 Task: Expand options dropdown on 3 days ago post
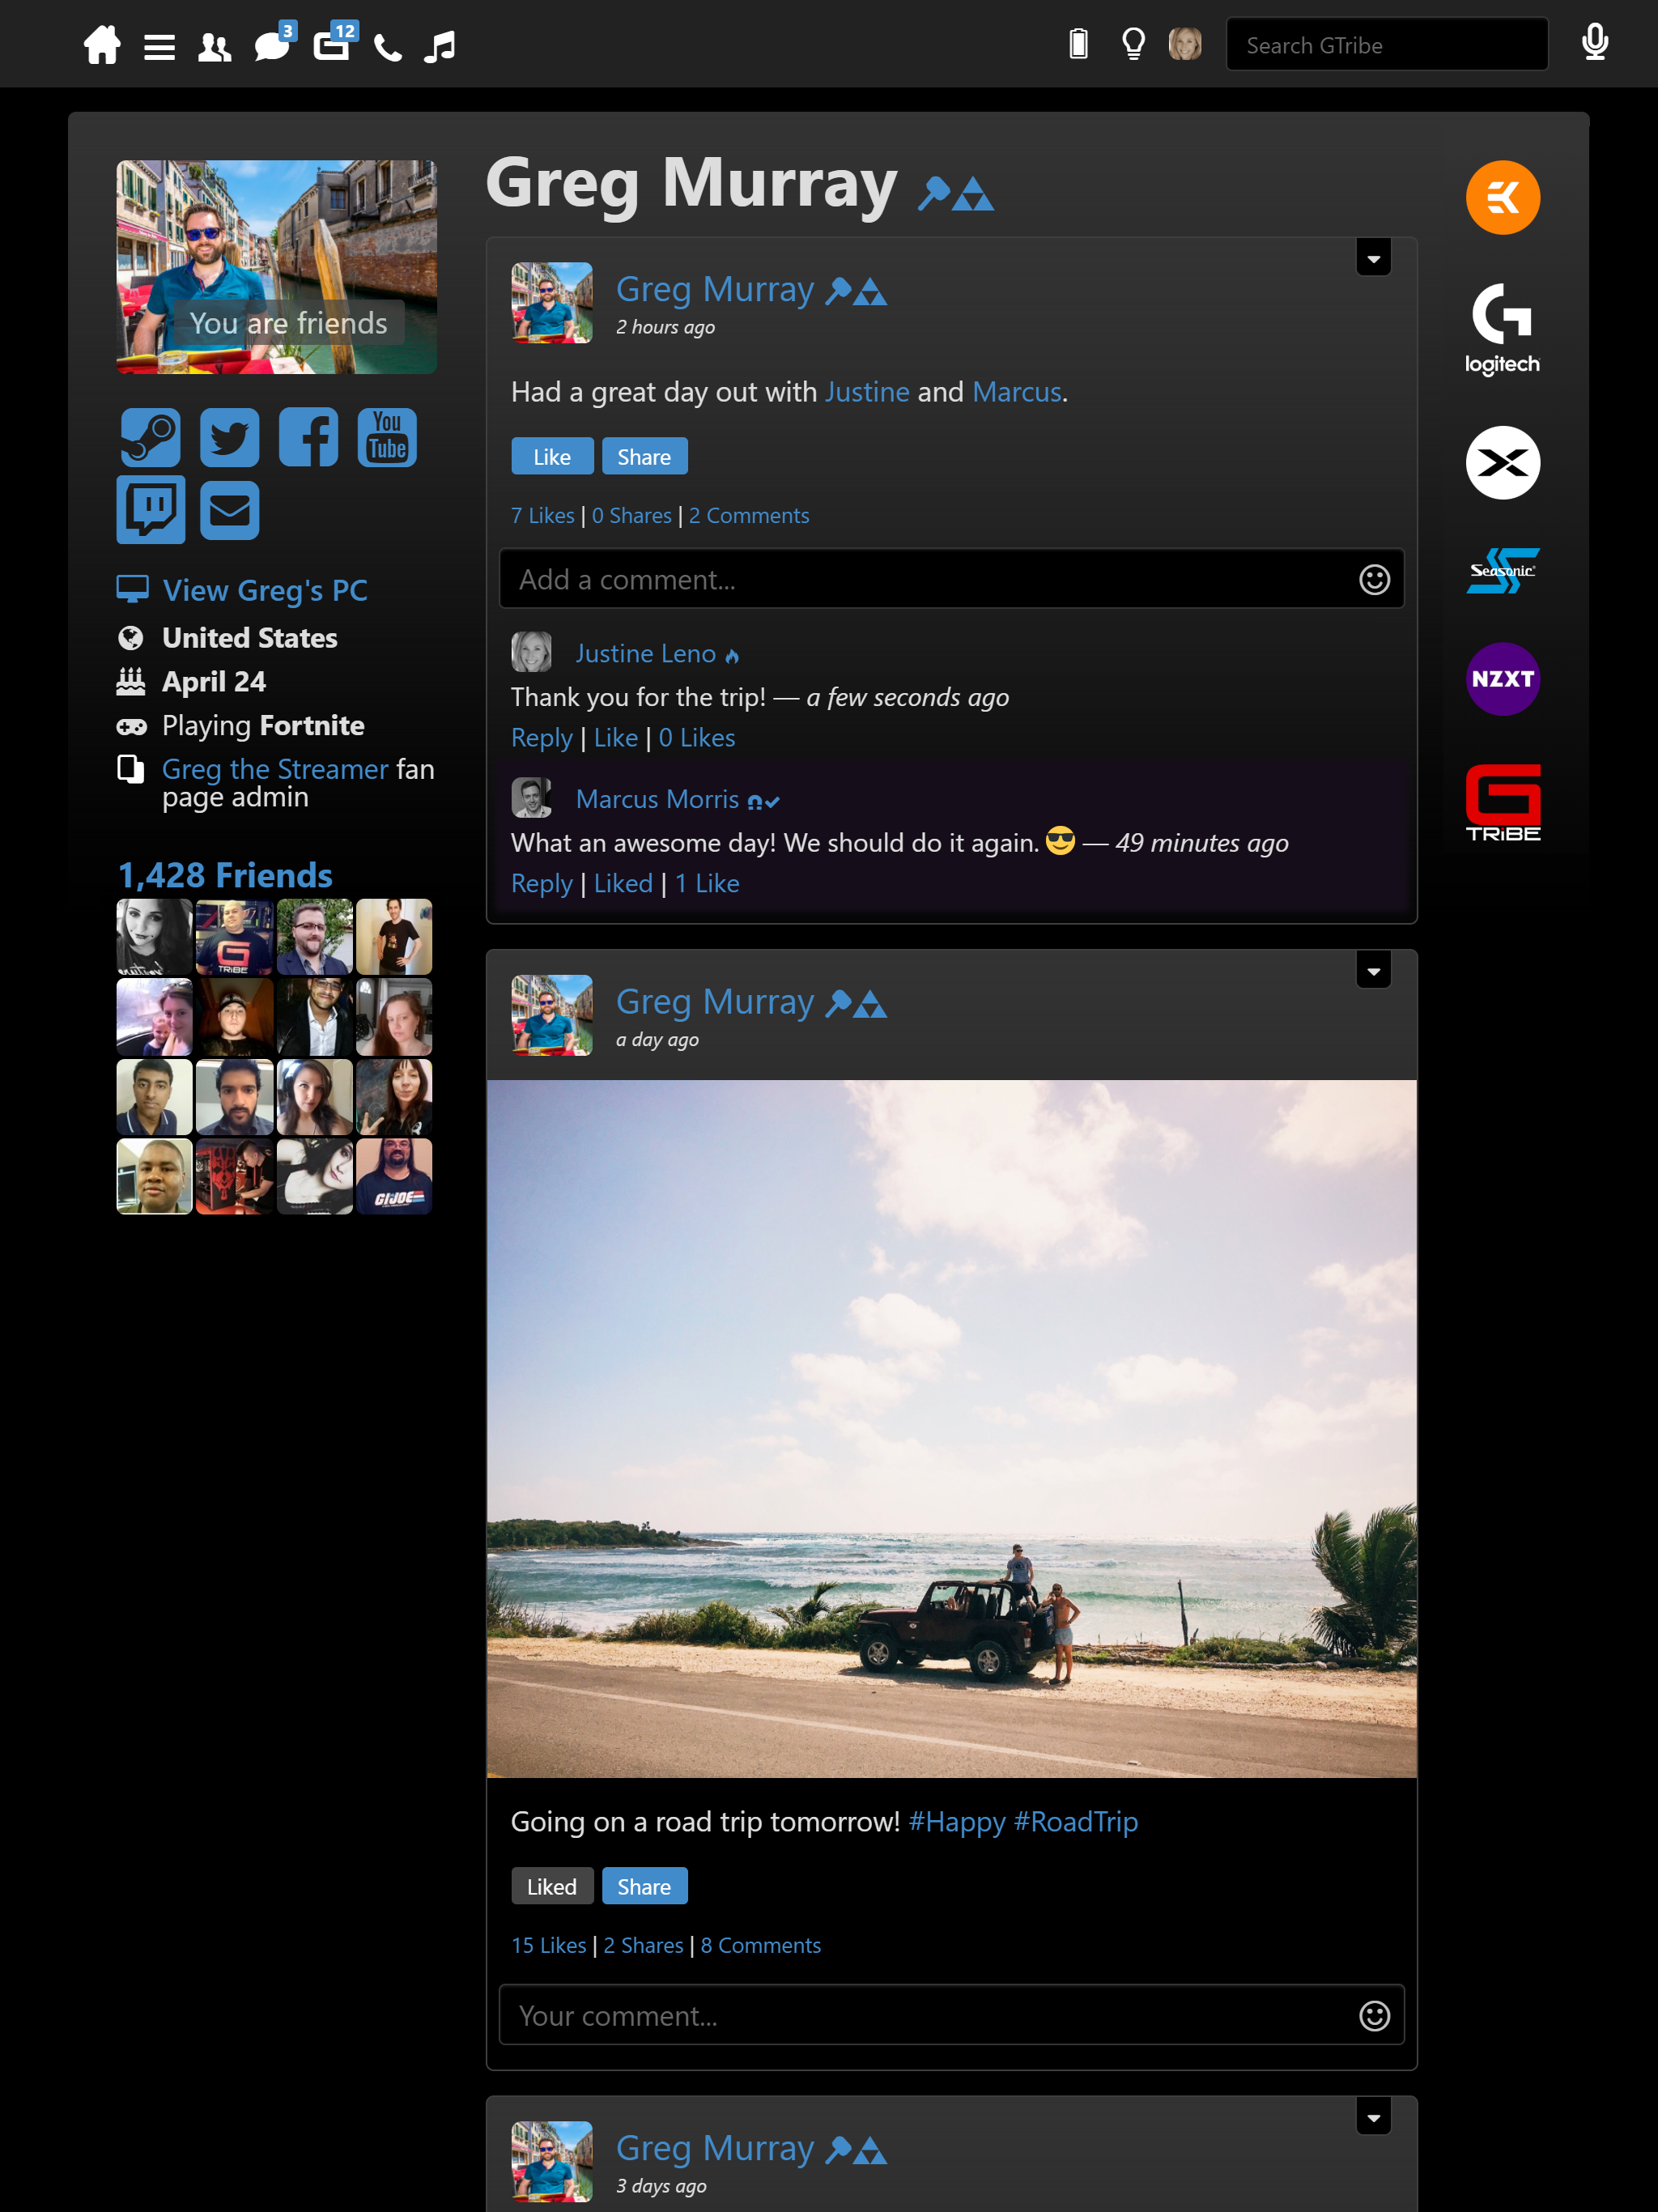pyautogui.click(x=1373, y=2116)
